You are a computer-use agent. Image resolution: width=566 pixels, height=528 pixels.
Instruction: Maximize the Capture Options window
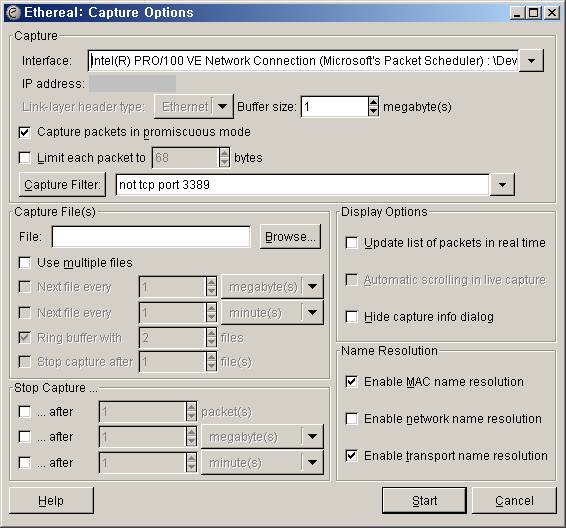pos(533,13)
